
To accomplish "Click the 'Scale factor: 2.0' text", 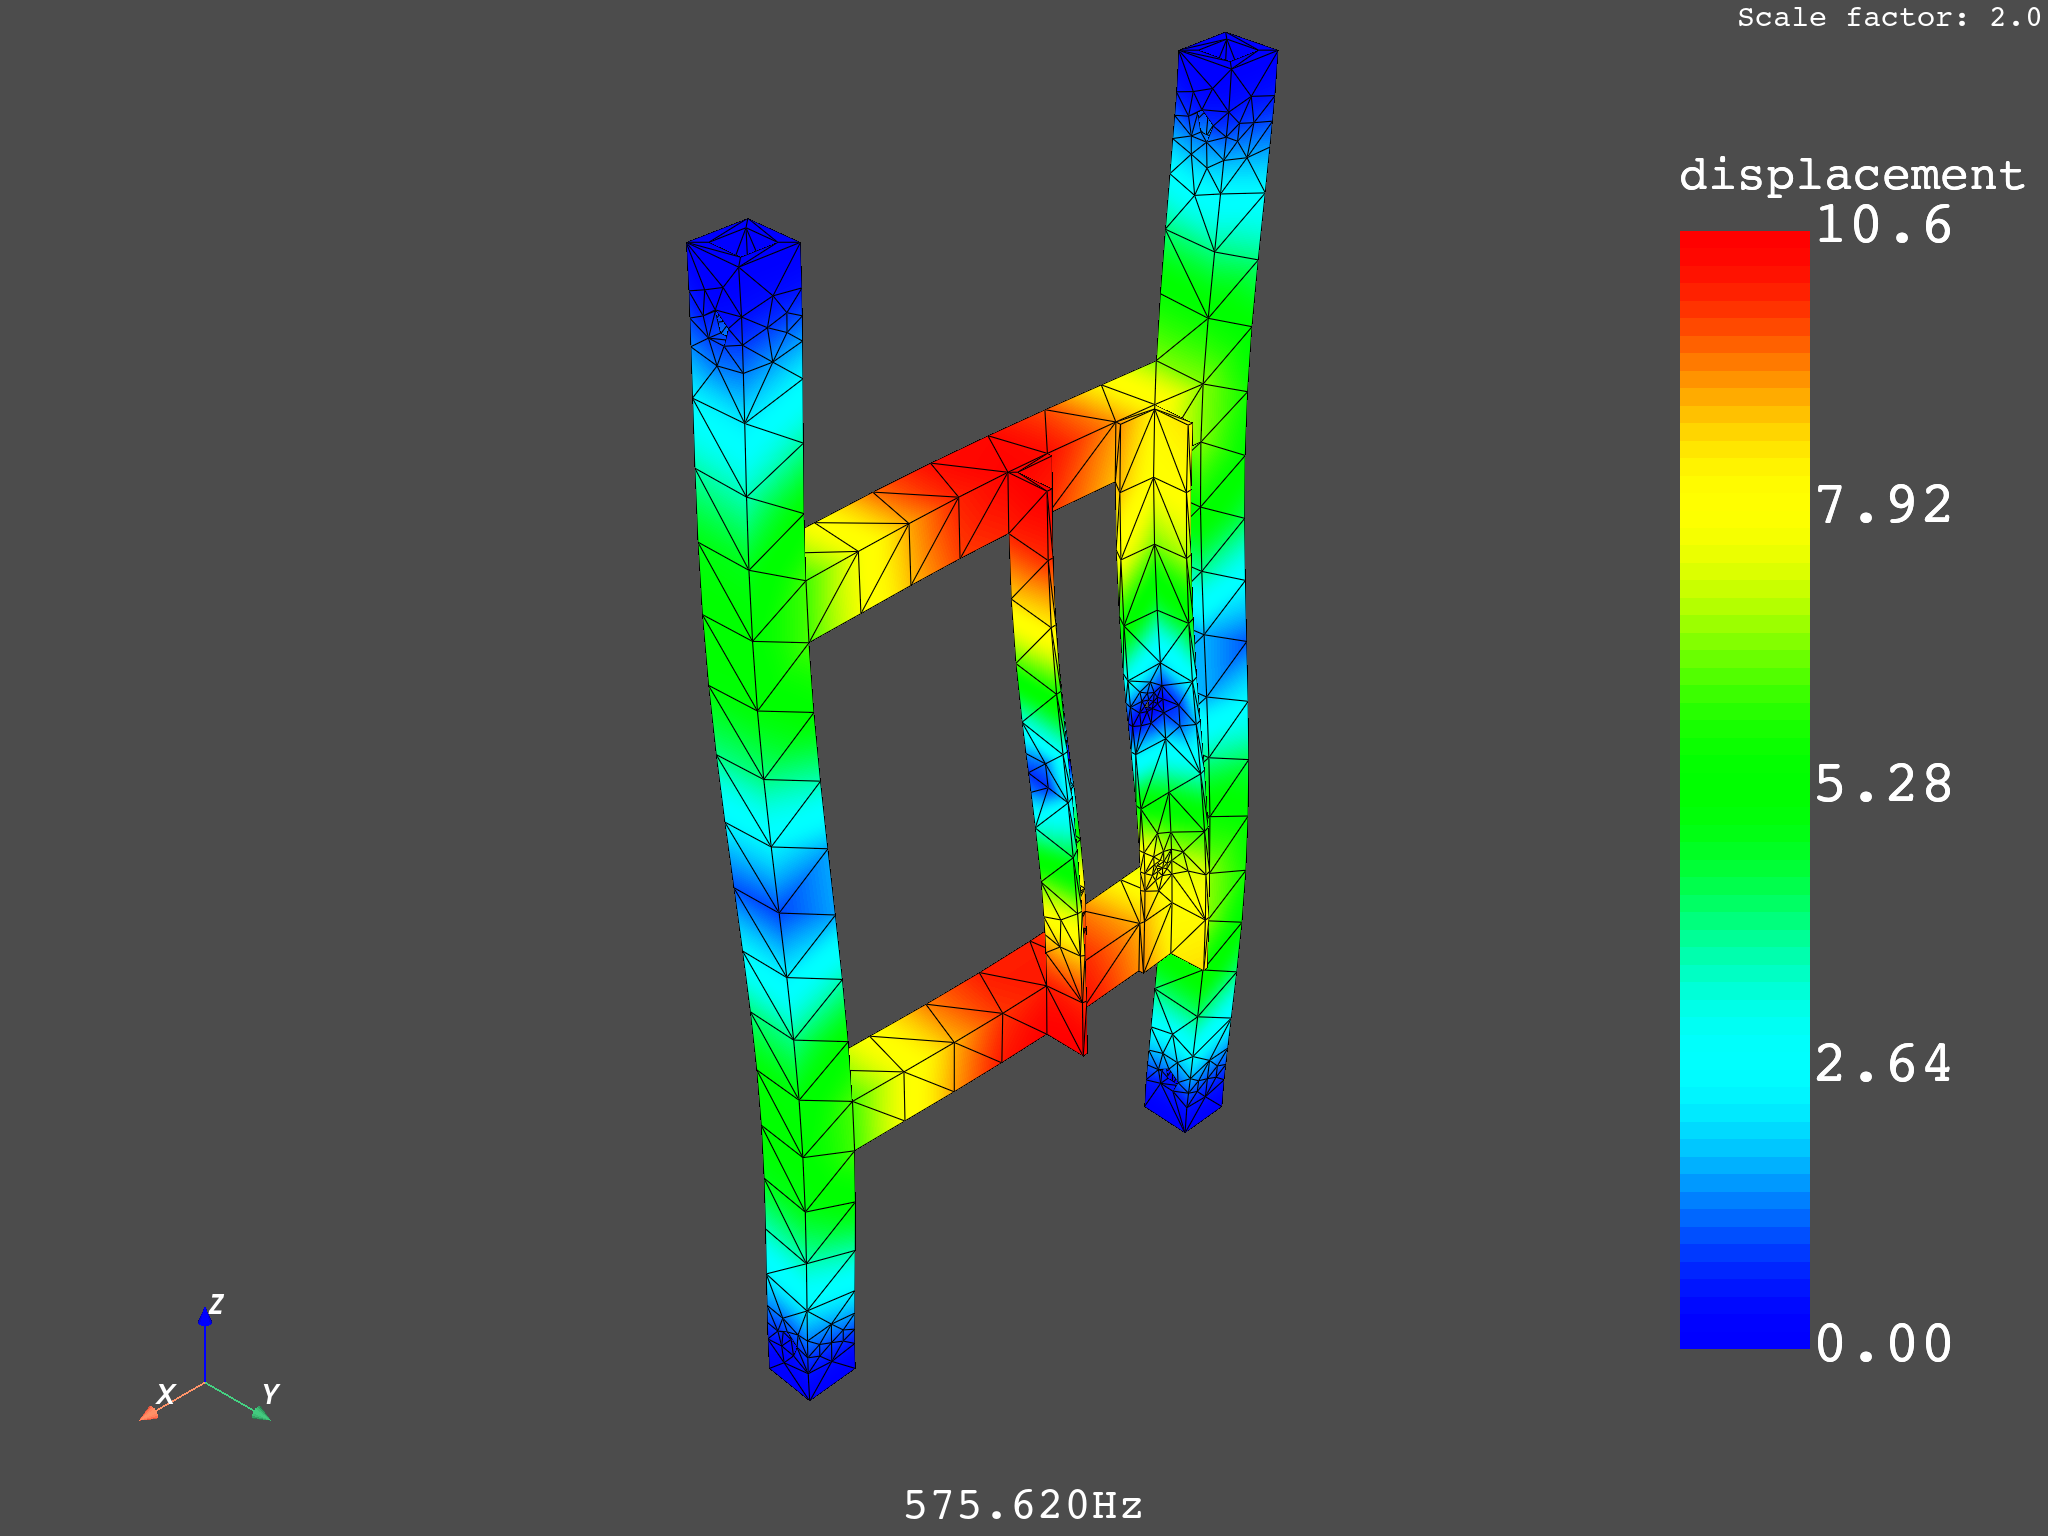I will point(1889,17).
